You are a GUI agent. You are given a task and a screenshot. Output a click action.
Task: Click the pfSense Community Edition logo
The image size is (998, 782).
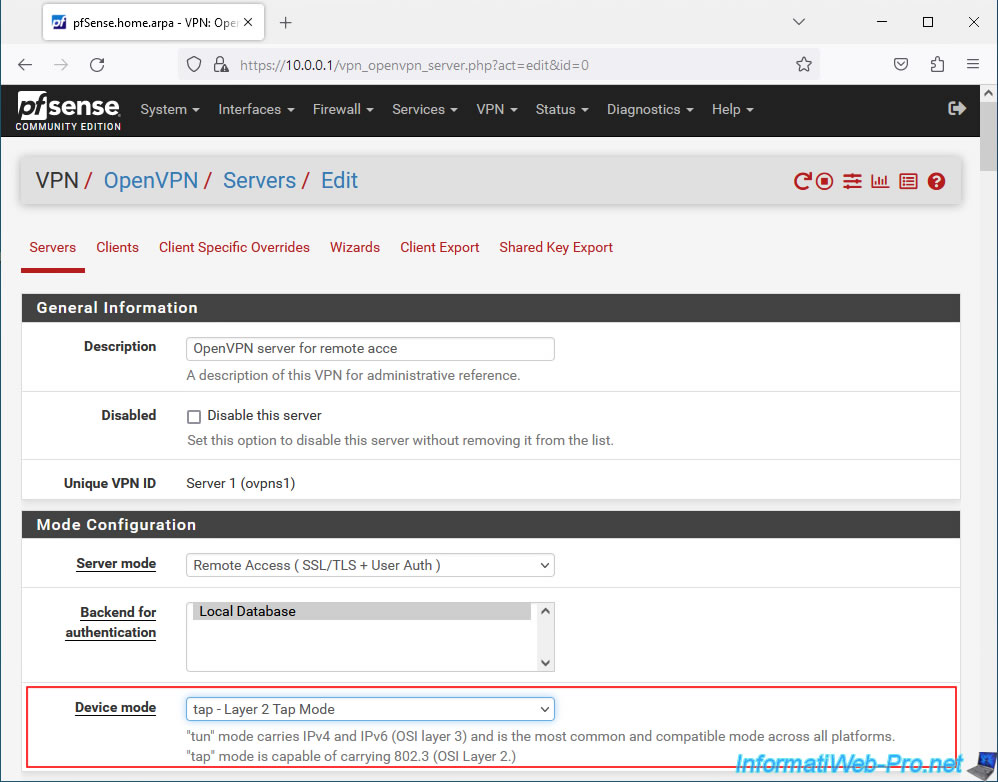point(68,111)
